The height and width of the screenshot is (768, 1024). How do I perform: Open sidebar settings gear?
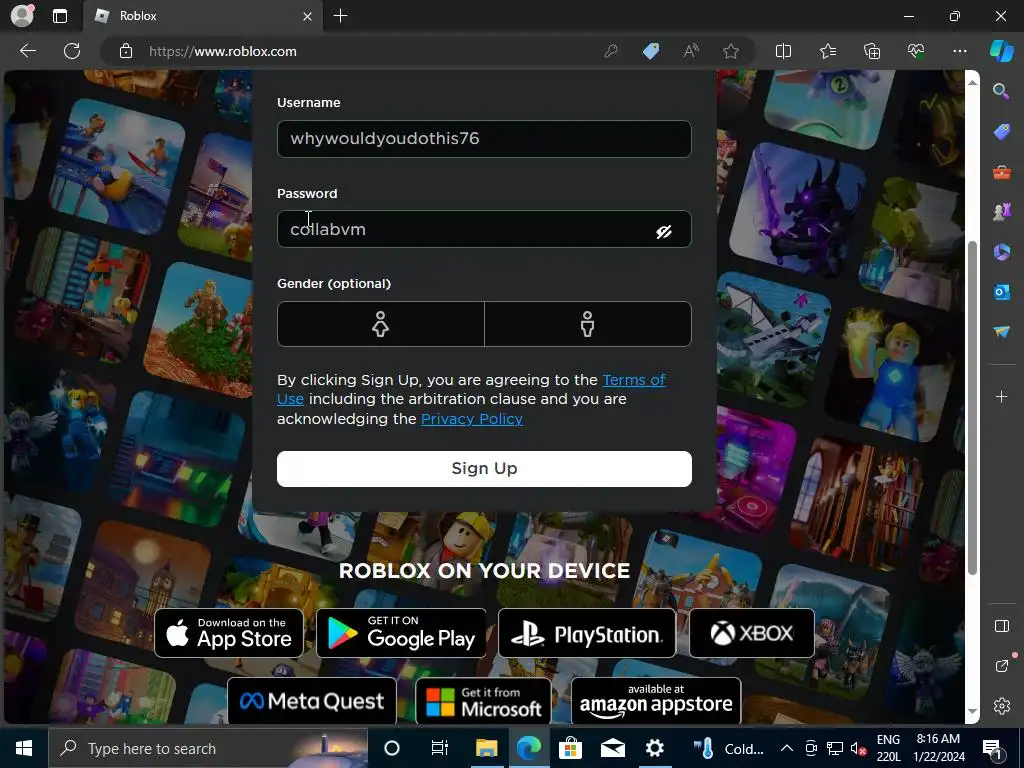tap(1002, 706)
